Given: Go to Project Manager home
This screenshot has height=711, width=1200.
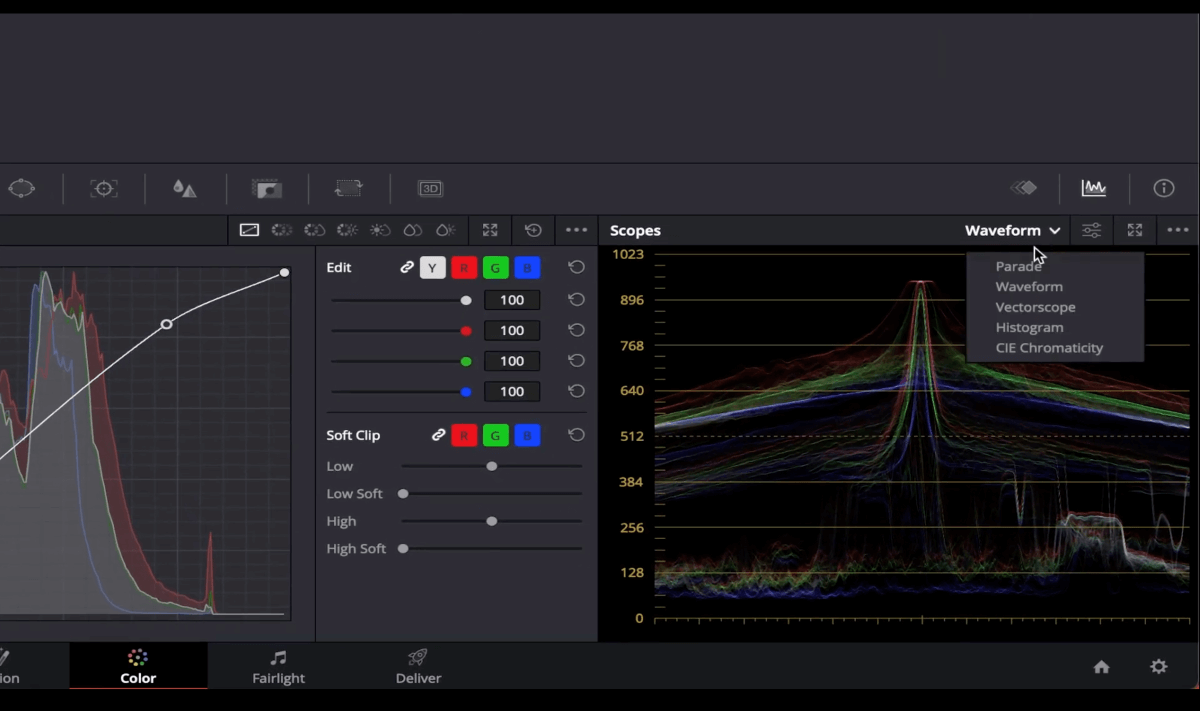Looking at the screenshot, I should coord(1101,667).
